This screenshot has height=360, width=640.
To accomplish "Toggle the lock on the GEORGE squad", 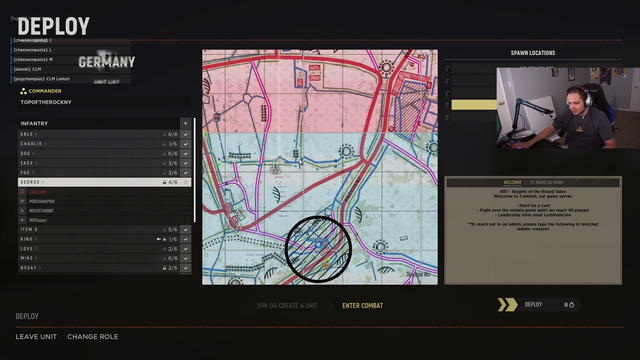I will click(164, 182).
